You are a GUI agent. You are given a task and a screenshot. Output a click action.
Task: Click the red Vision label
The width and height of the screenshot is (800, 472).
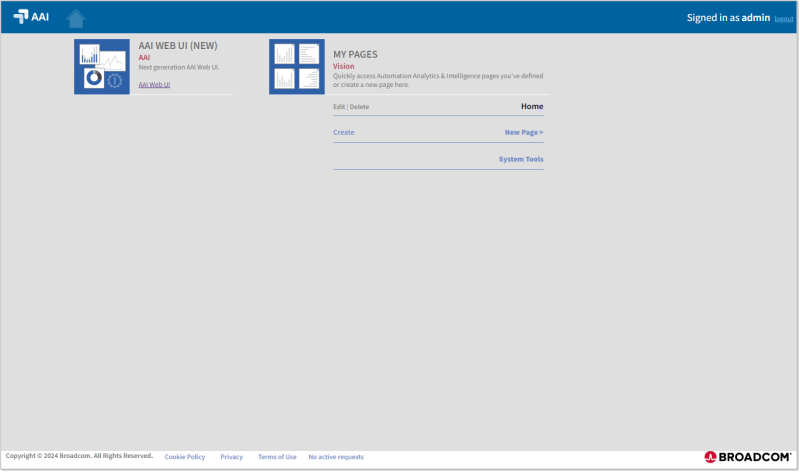[343, 66]
